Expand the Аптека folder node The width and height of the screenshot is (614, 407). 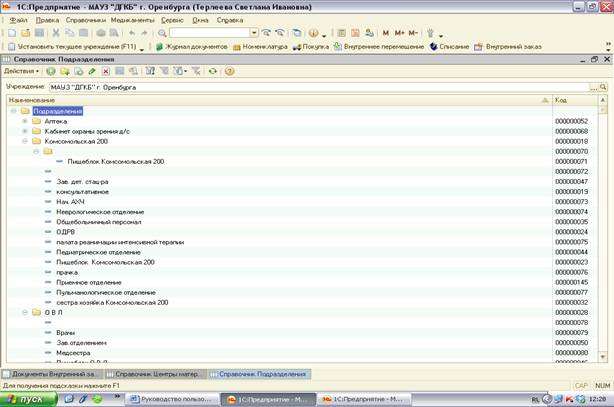click(25, 121)
